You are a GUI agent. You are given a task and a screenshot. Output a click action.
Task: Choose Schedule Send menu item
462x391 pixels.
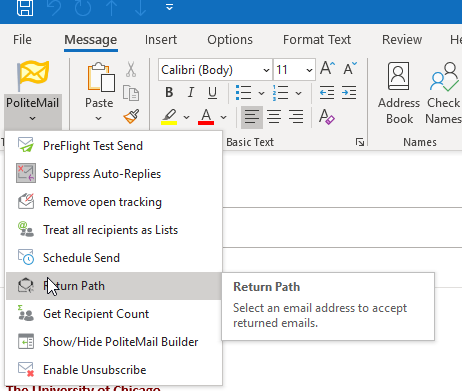point(114,258)
